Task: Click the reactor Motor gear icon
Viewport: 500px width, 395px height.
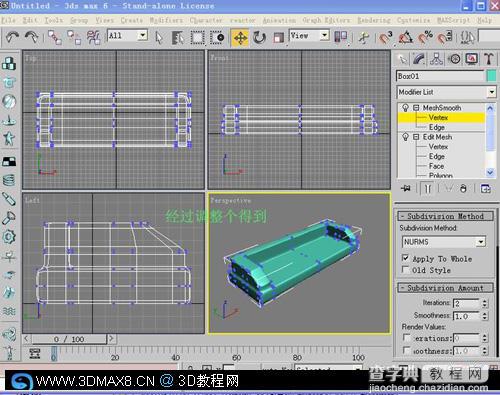Action: pyautogui.click(x=9, y=237)
